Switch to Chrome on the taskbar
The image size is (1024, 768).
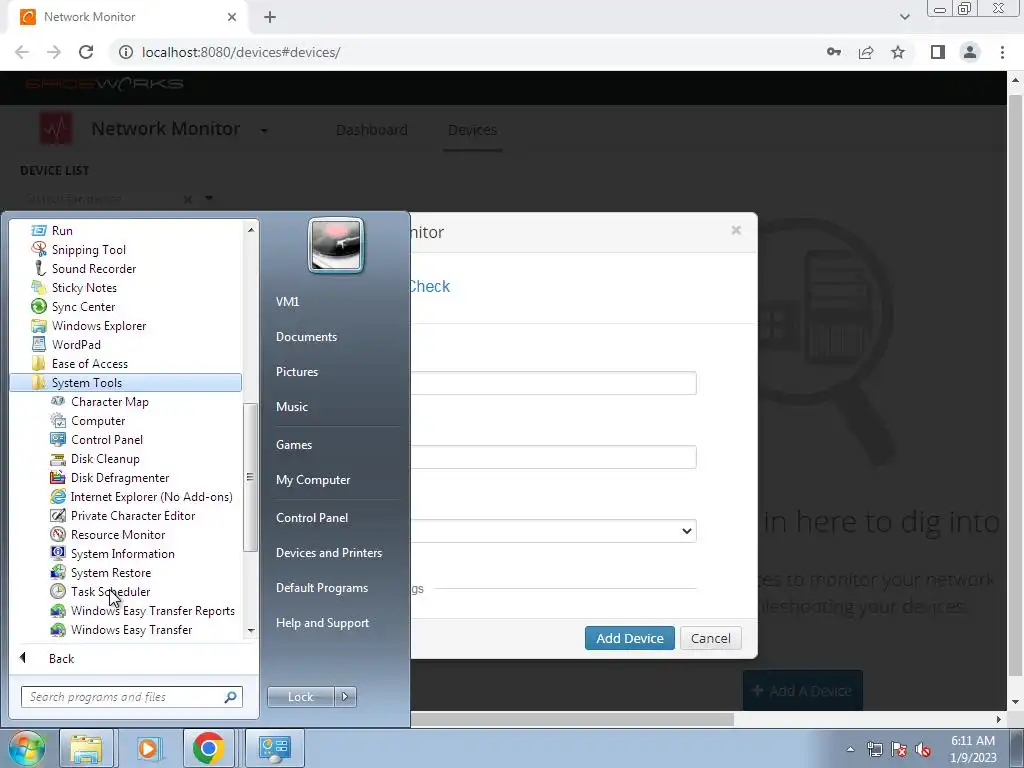[209, 748]
